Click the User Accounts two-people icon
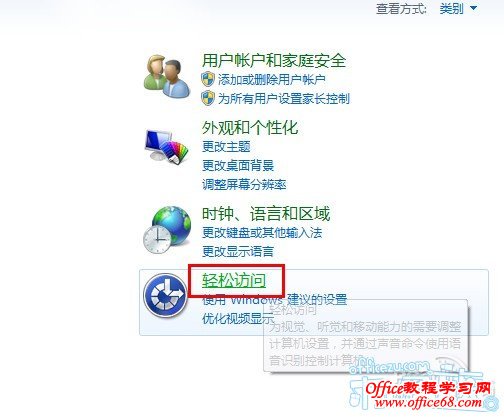This screenshot has height=417, width=504. tap(167, 76)
